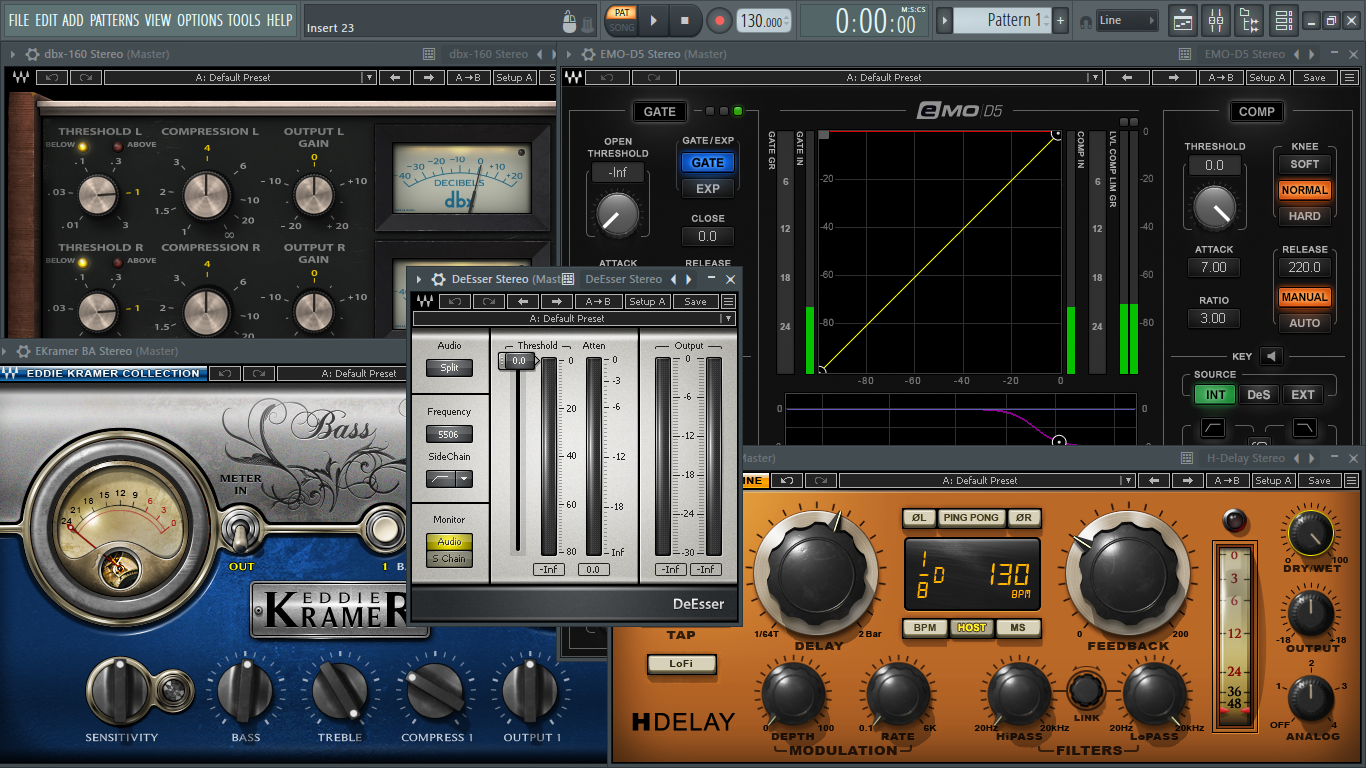The image size is (1366, 768).
Task: Open the hamburger menu in DeEsser toolbar
Action: (728, 301)
